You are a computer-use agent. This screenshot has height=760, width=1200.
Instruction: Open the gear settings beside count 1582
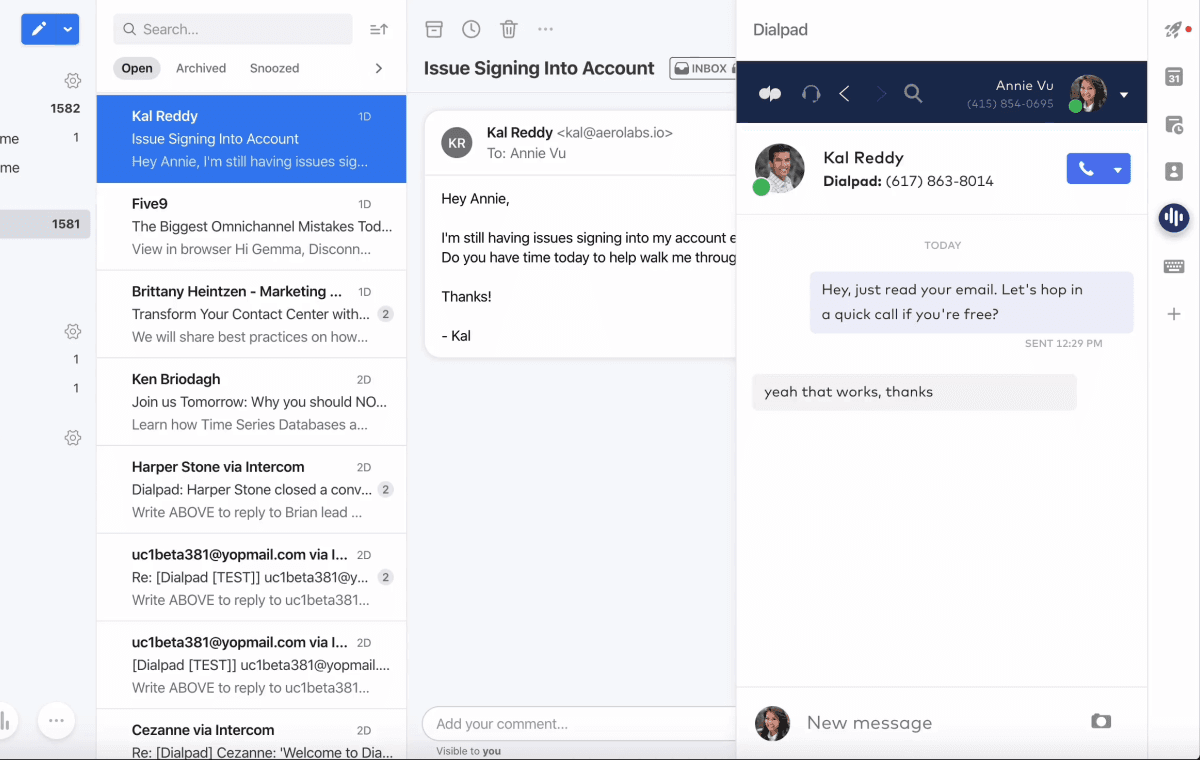pos(72,81)
